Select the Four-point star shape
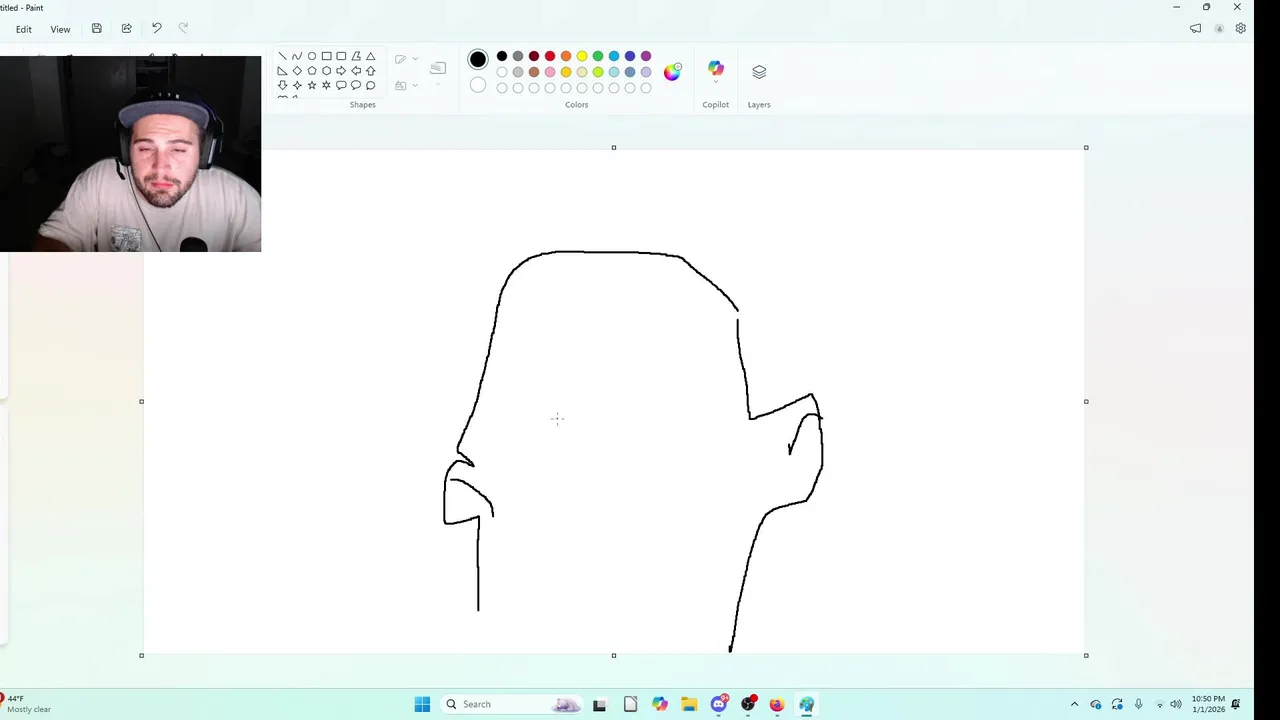 click(x=297, y=85)
